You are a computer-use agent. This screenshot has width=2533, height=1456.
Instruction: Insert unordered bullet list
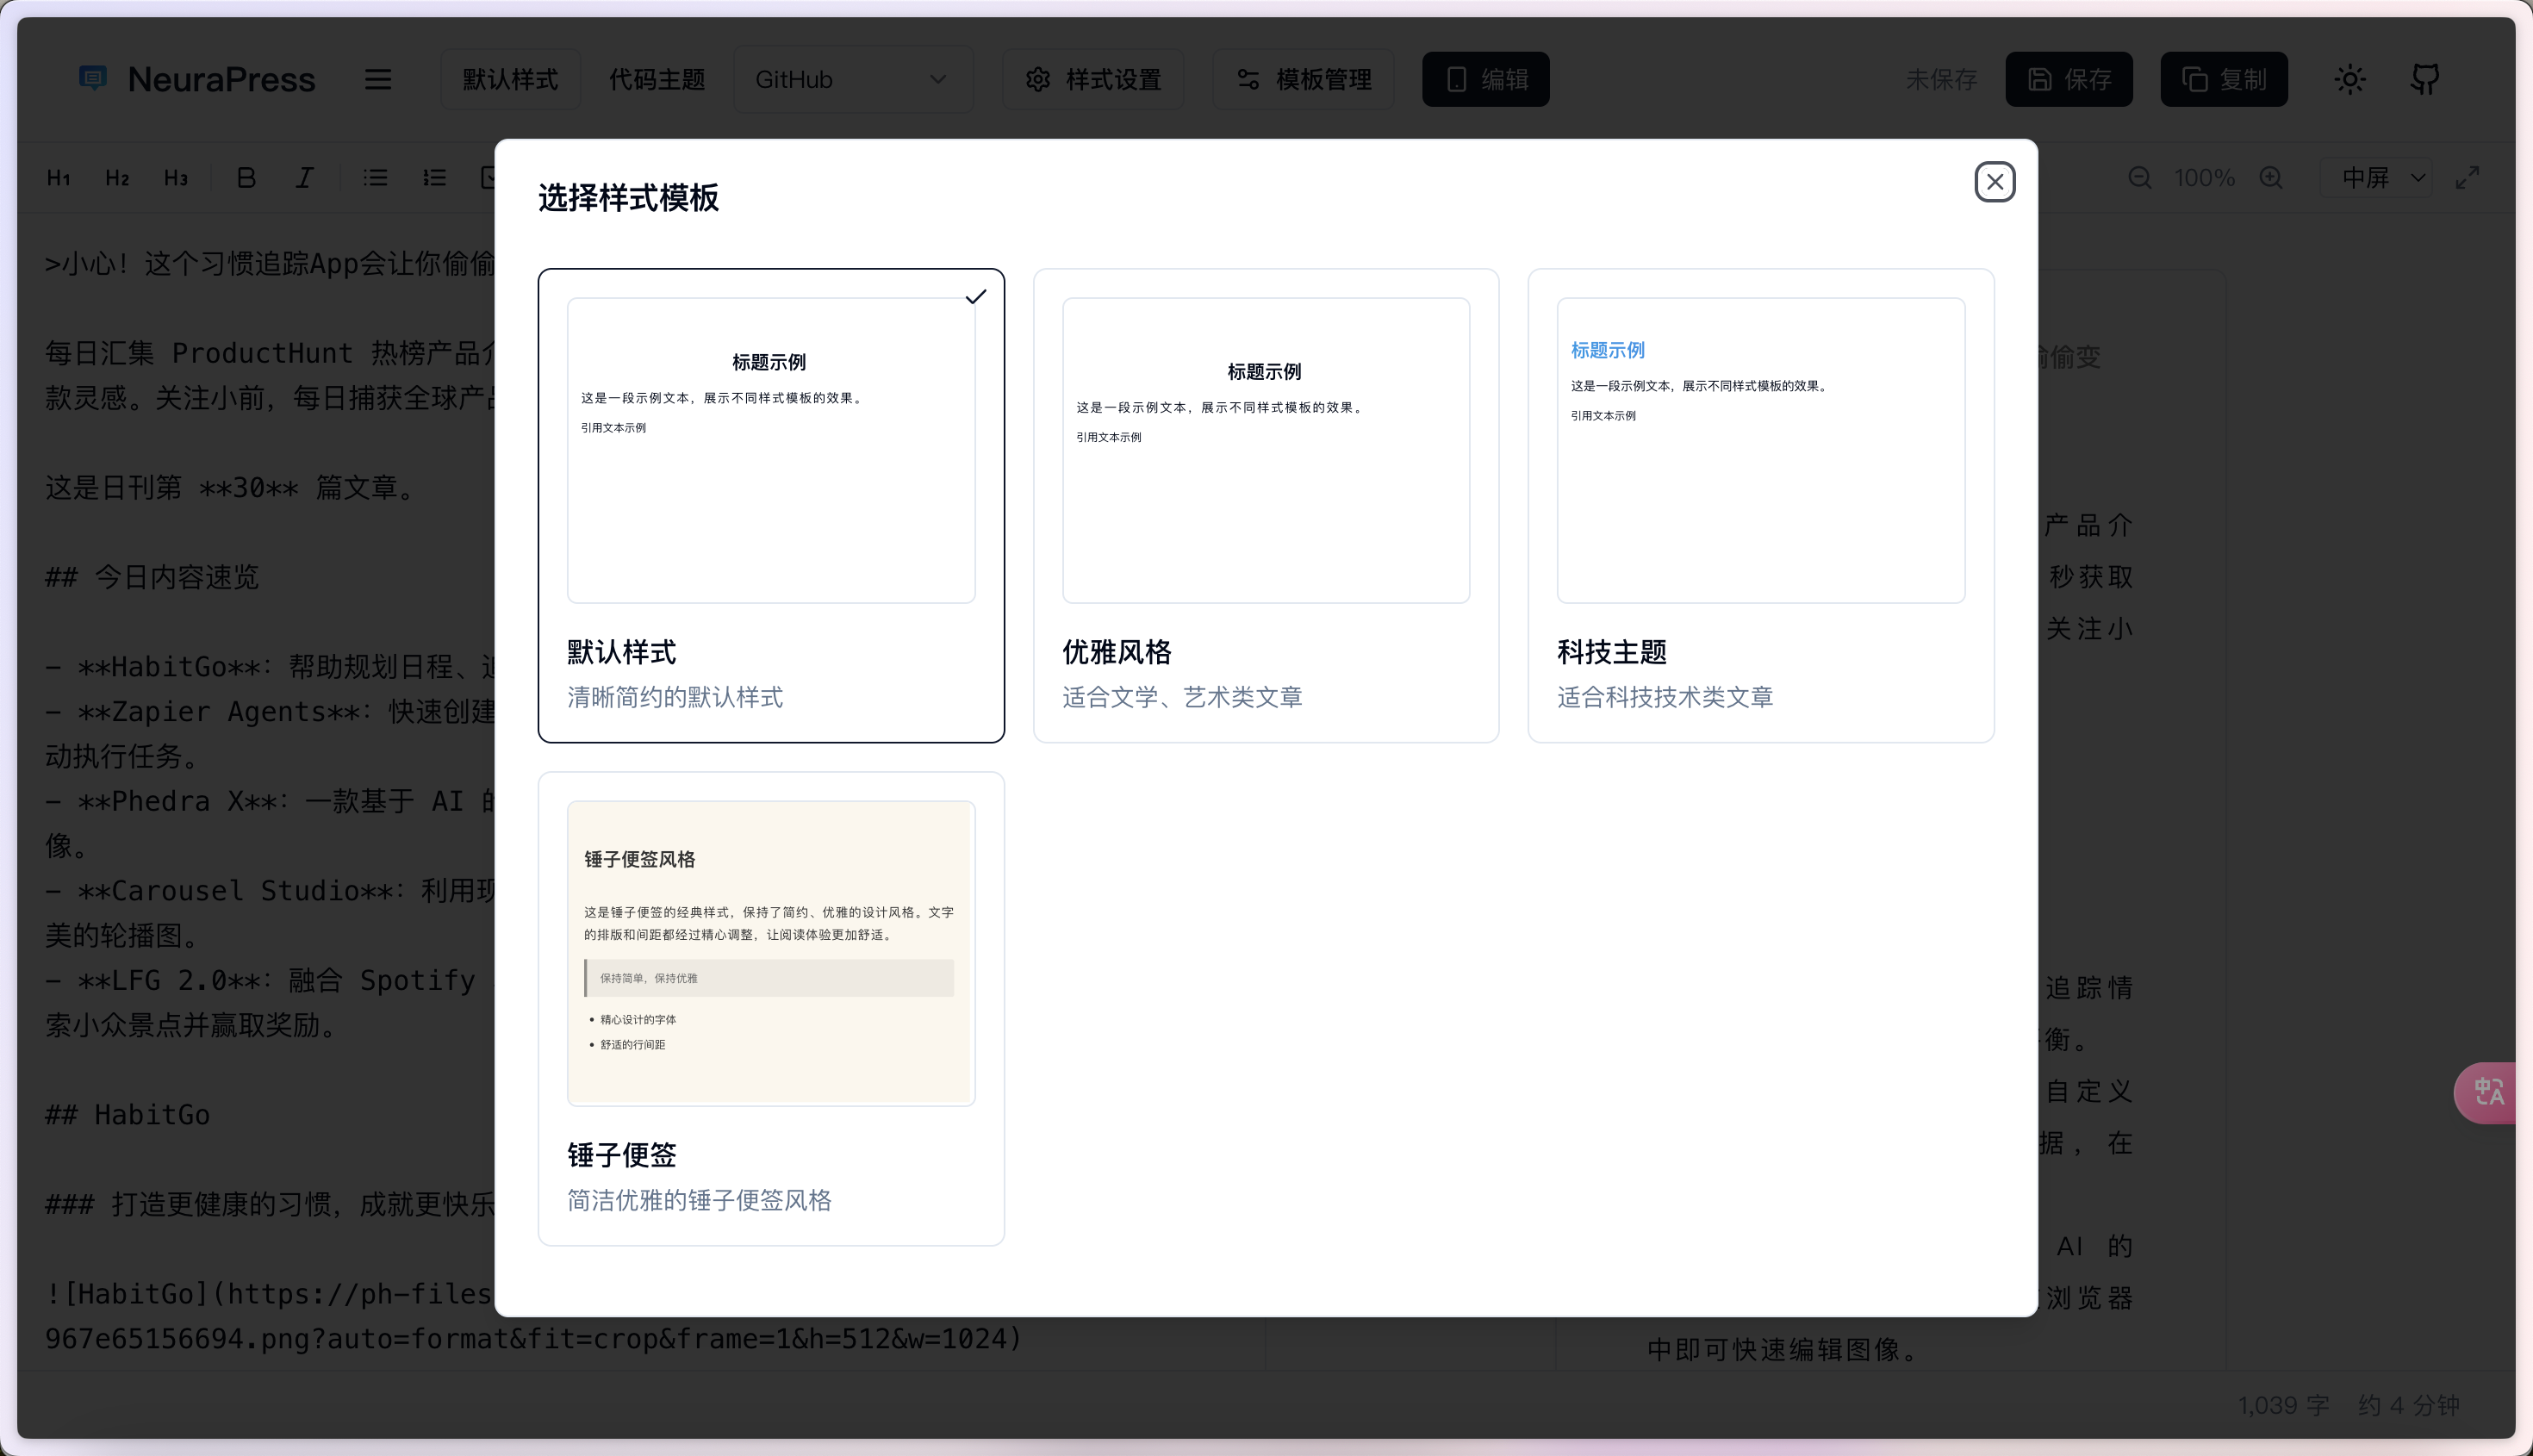coord(375,178)
